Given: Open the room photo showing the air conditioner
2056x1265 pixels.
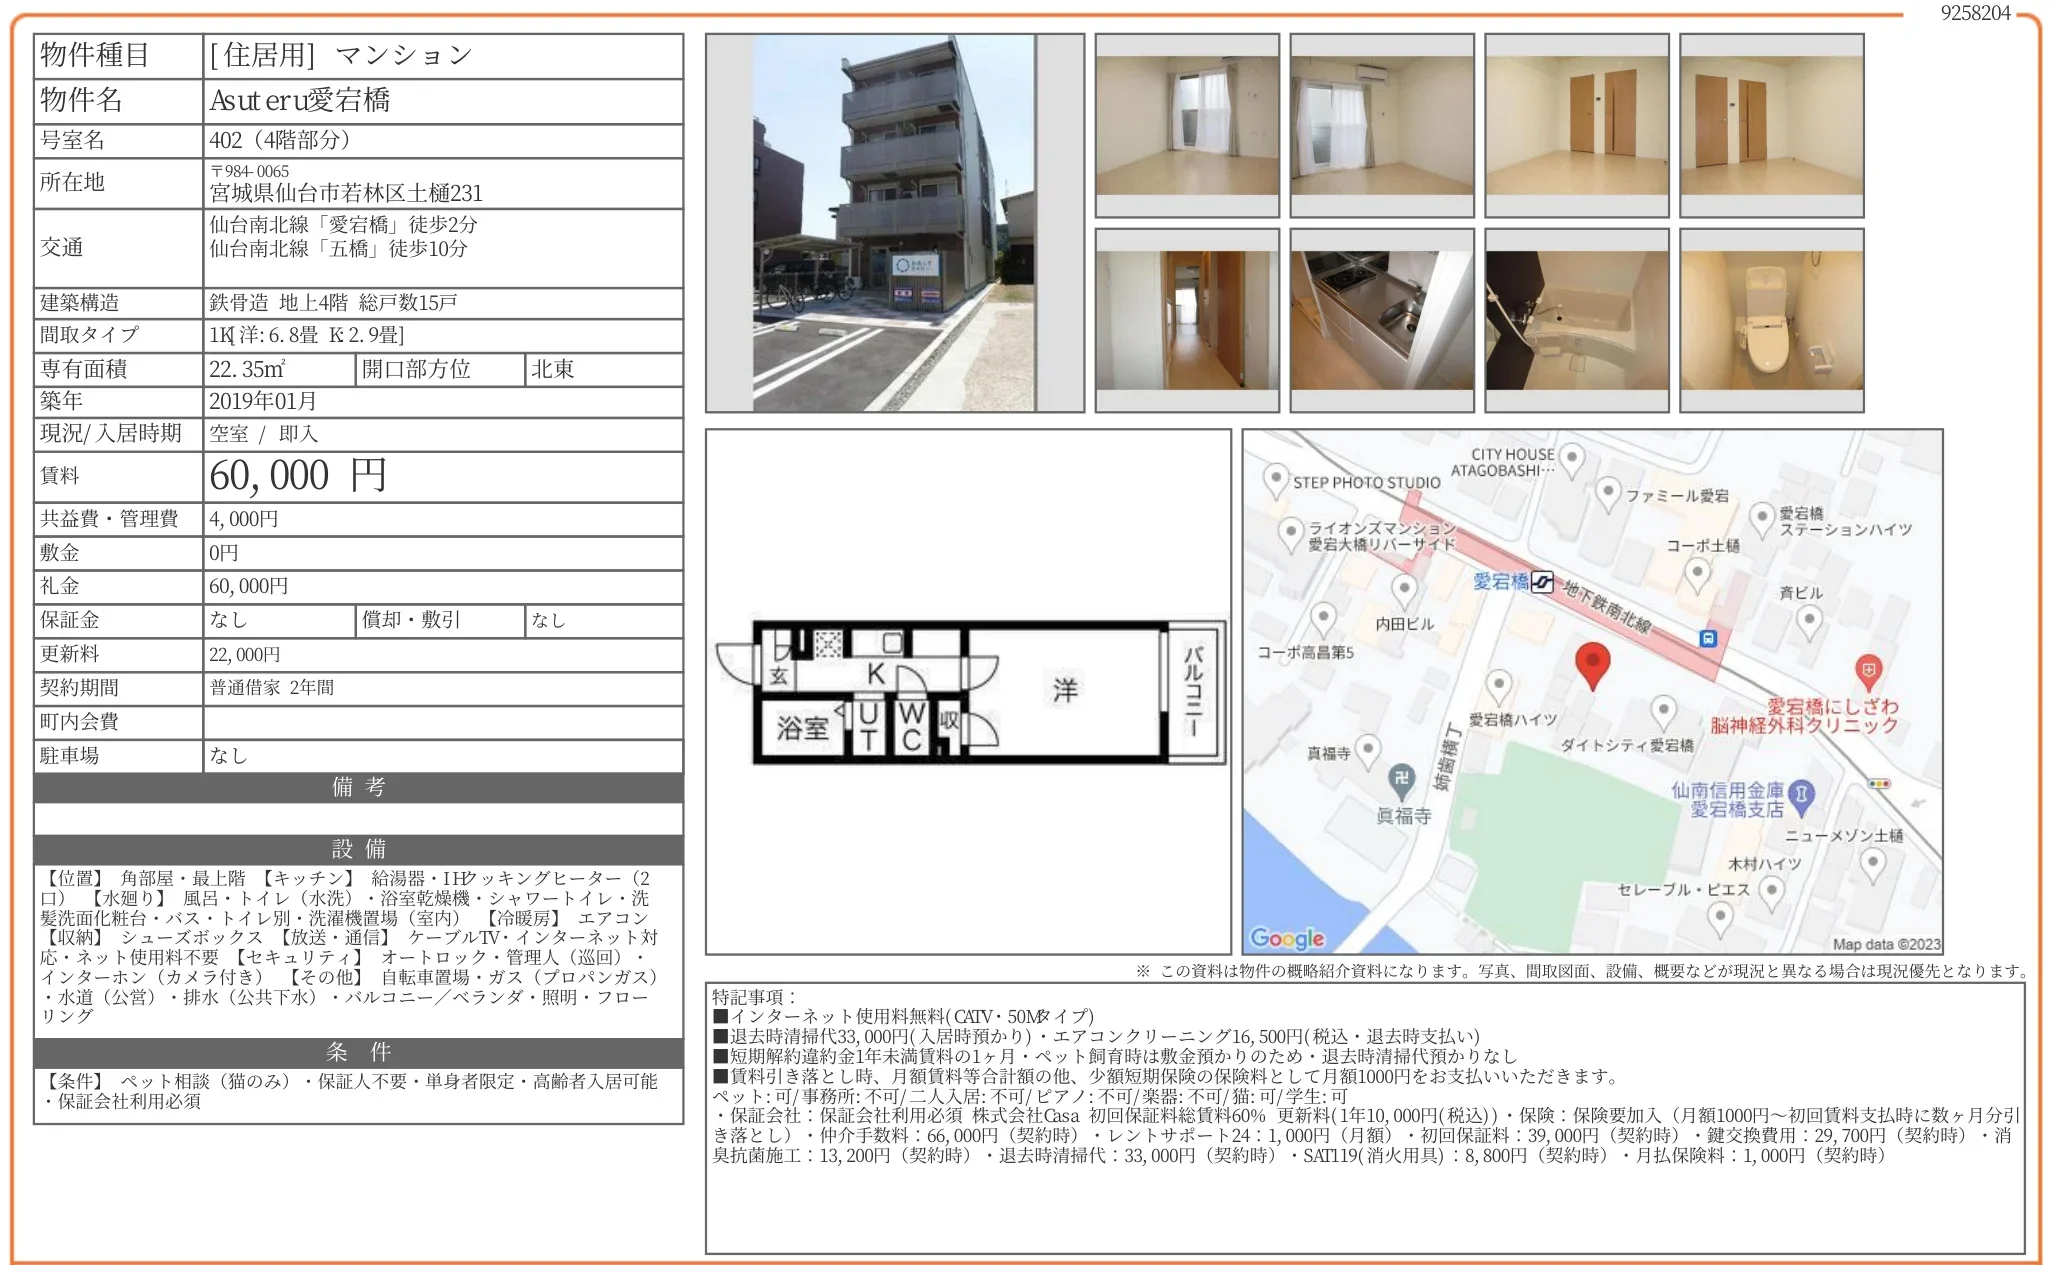Looking at the screenshot, I should click(x=1382, y=125).
